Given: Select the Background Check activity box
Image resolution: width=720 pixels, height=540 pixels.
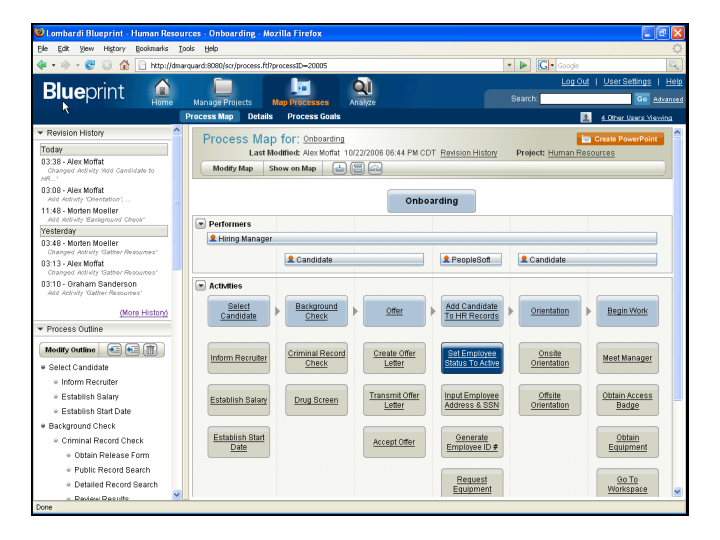Looking at the screenshot, I should click(x=316, y=311).
